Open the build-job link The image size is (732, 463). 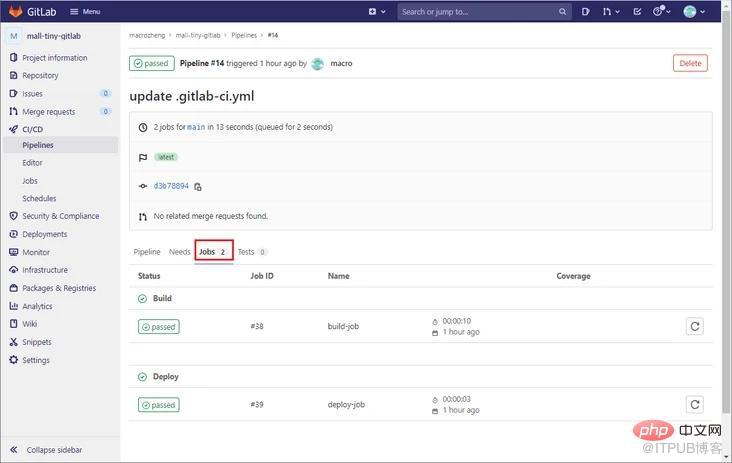[x=343, y=326]
